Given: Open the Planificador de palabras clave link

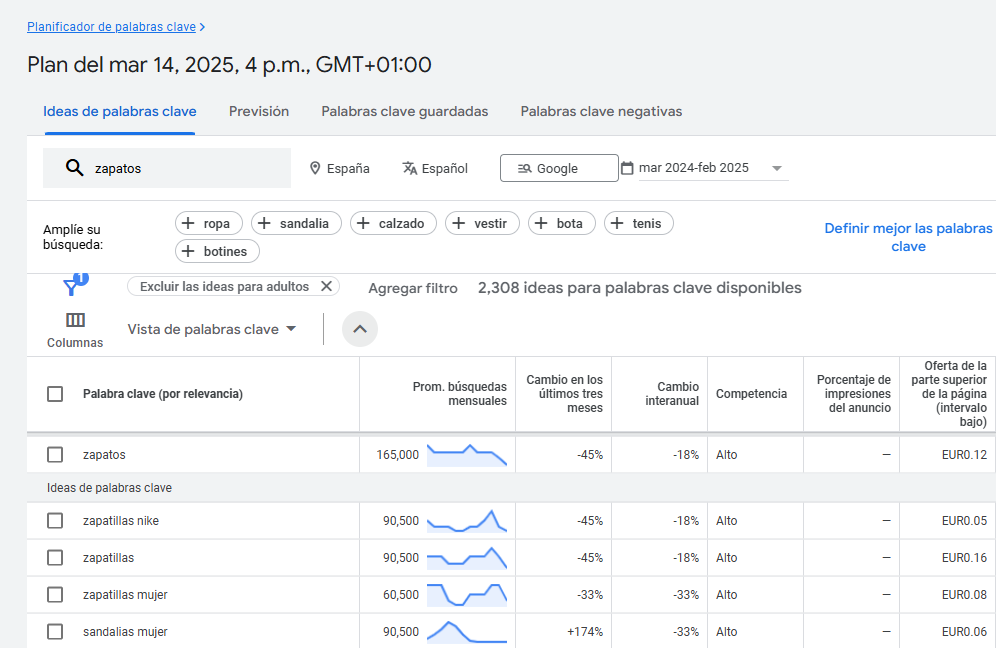Looking at the screenshot, I should (111, 27).
